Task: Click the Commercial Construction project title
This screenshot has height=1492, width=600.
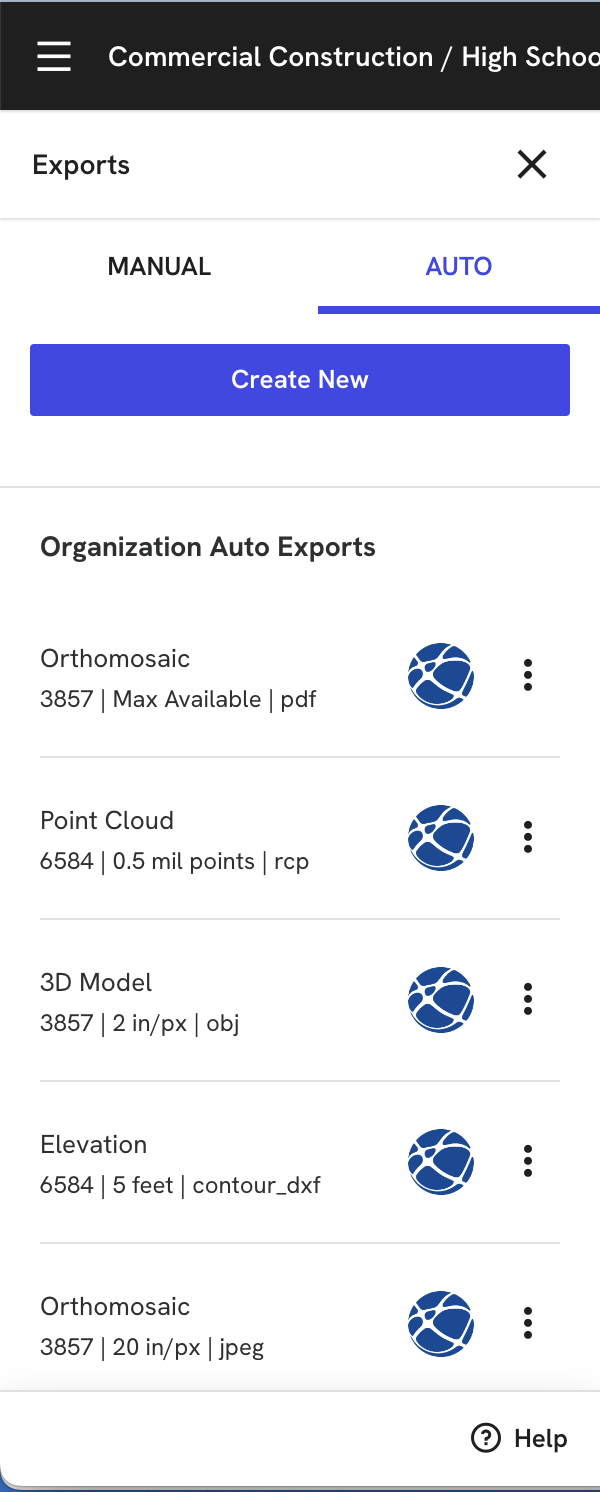Action: point(354,57)
